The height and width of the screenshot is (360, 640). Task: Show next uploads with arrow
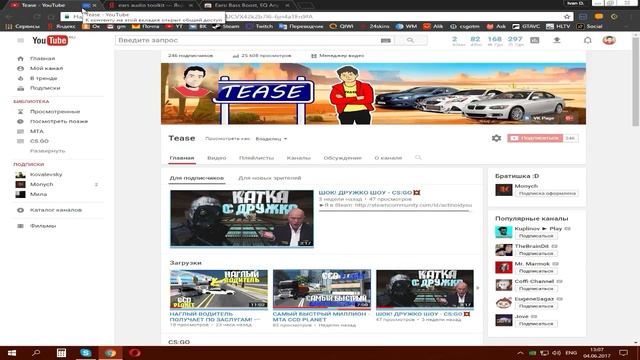(478, 288)
